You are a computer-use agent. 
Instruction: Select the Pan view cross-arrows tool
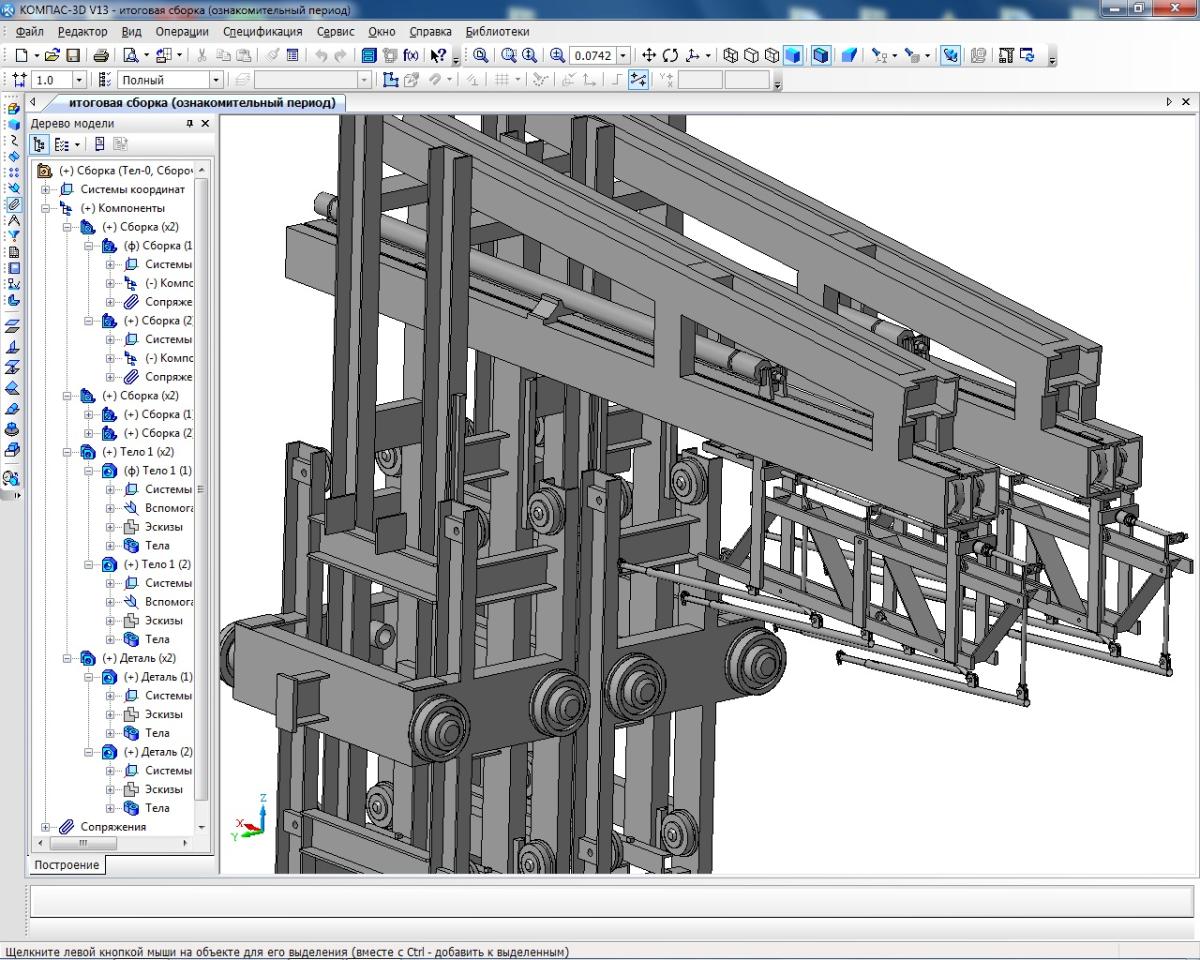[648, 56]
